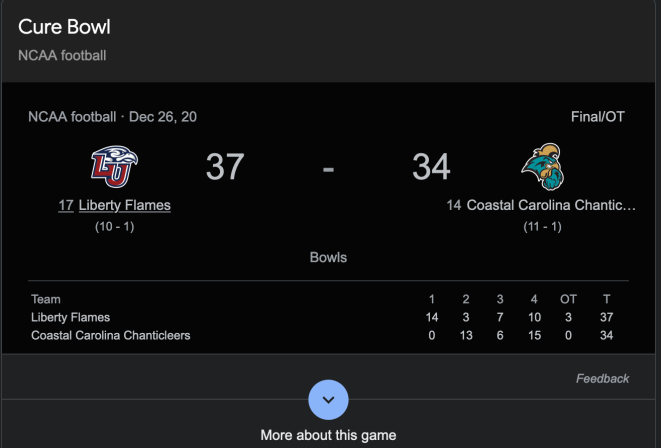Screen dimensions: 661x448
Task: Click the Liberty Flames team logo
Action: (114, 165)
